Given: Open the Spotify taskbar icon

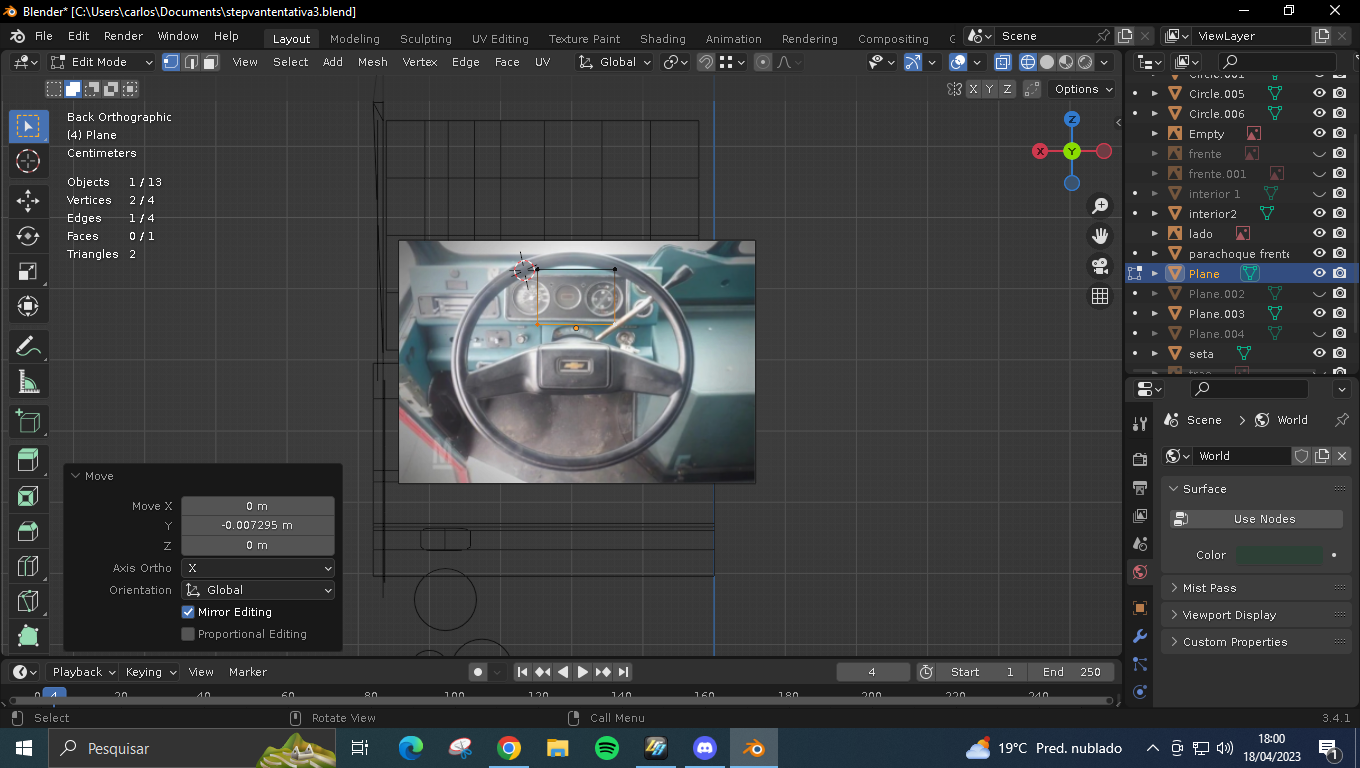Looking at the screenshot, I should [606, 748].
